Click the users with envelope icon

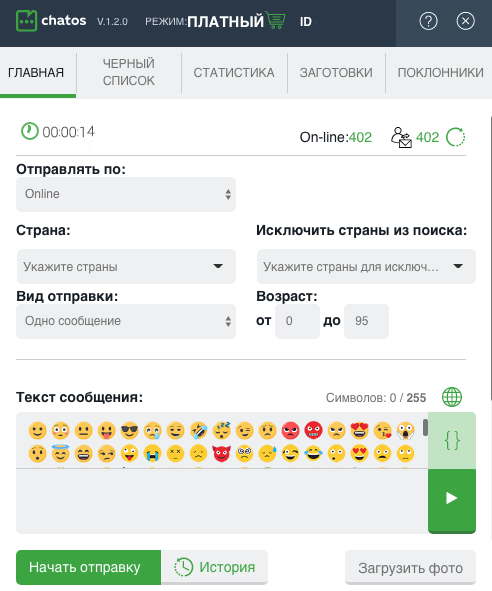click(401, 137)
